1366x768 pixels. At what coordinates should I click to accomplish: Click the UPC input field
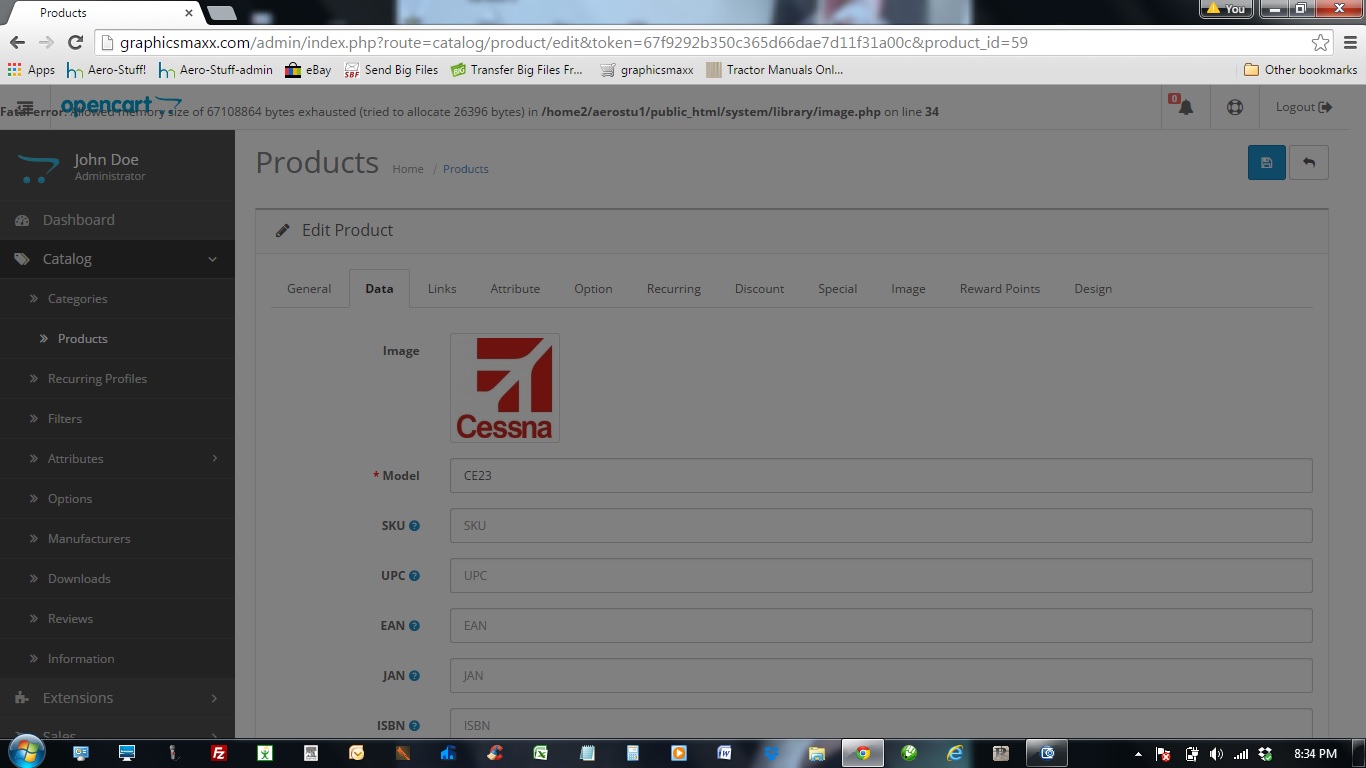pos(881,576)
